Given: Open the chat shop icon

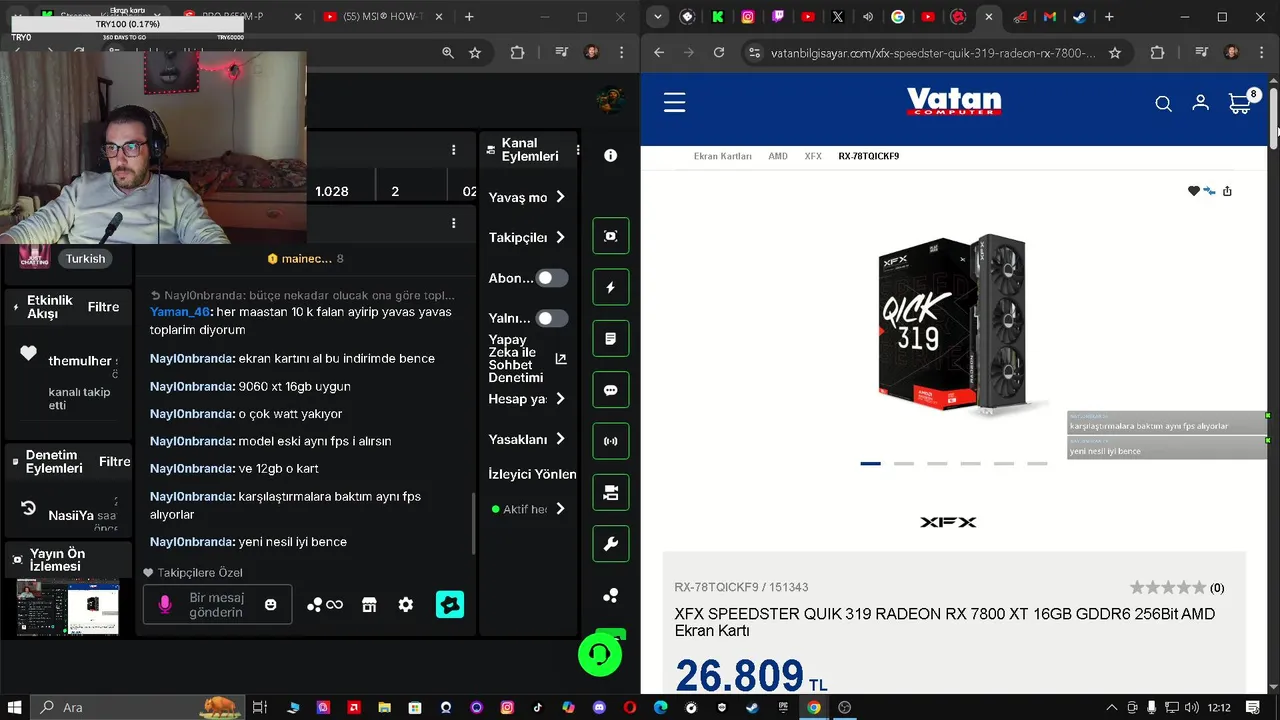Looking at the screenshot, I should pos(369,605).
